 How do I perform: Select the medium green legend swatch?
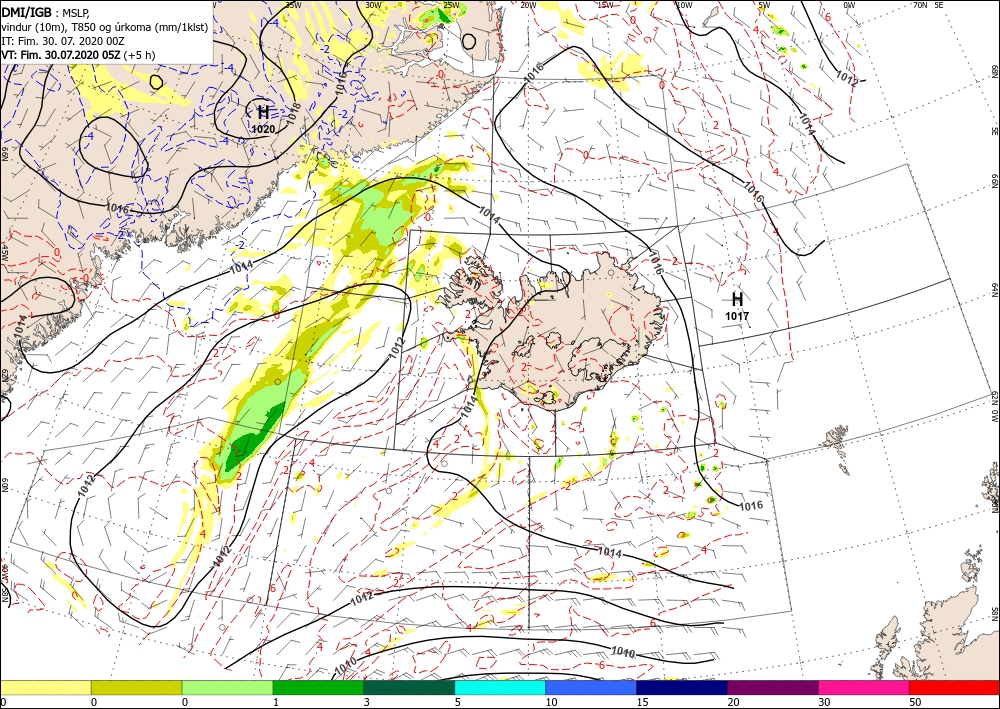(x=318, y=687)
